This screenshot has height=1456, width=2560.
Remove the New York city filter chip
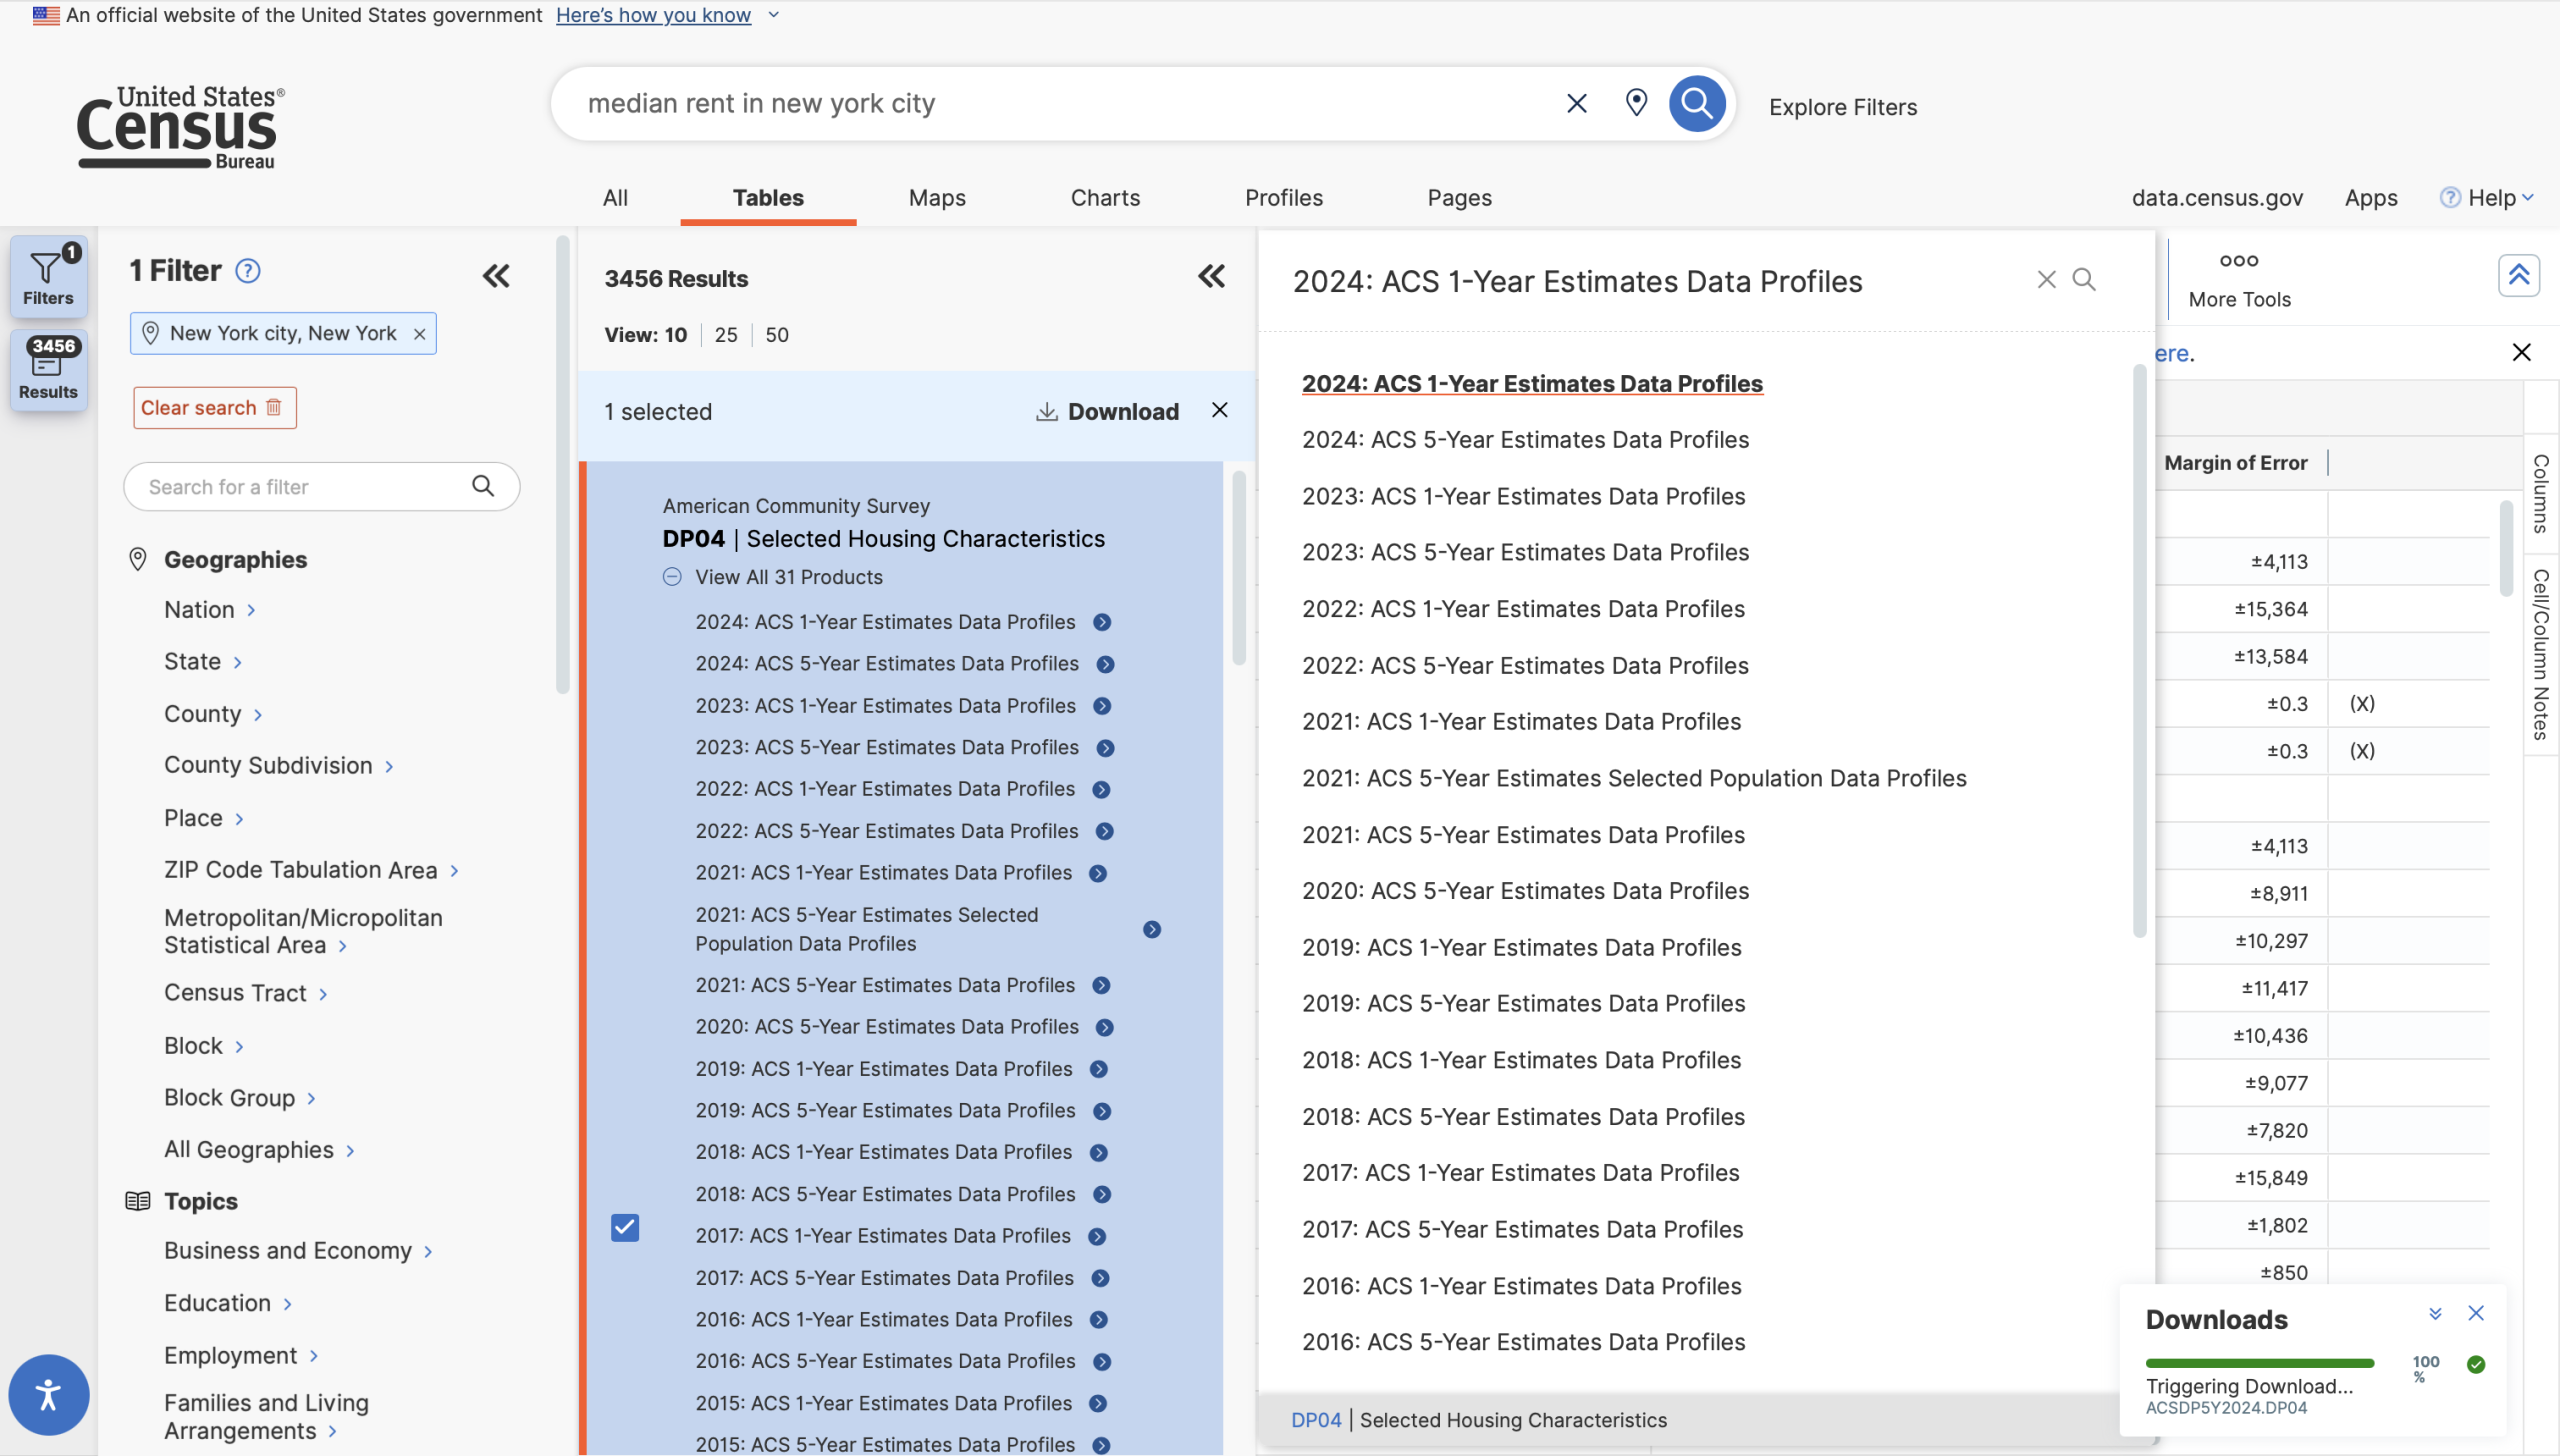click(x=420, y=334)
